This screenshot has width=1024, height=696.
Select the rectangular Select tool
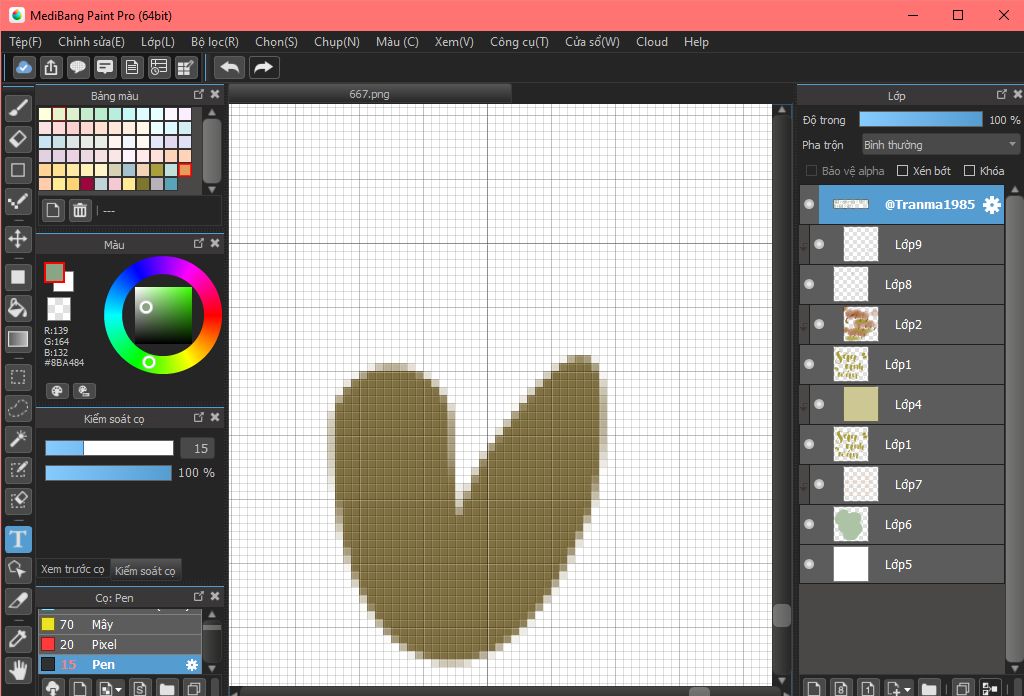click(x=18, y=377)
